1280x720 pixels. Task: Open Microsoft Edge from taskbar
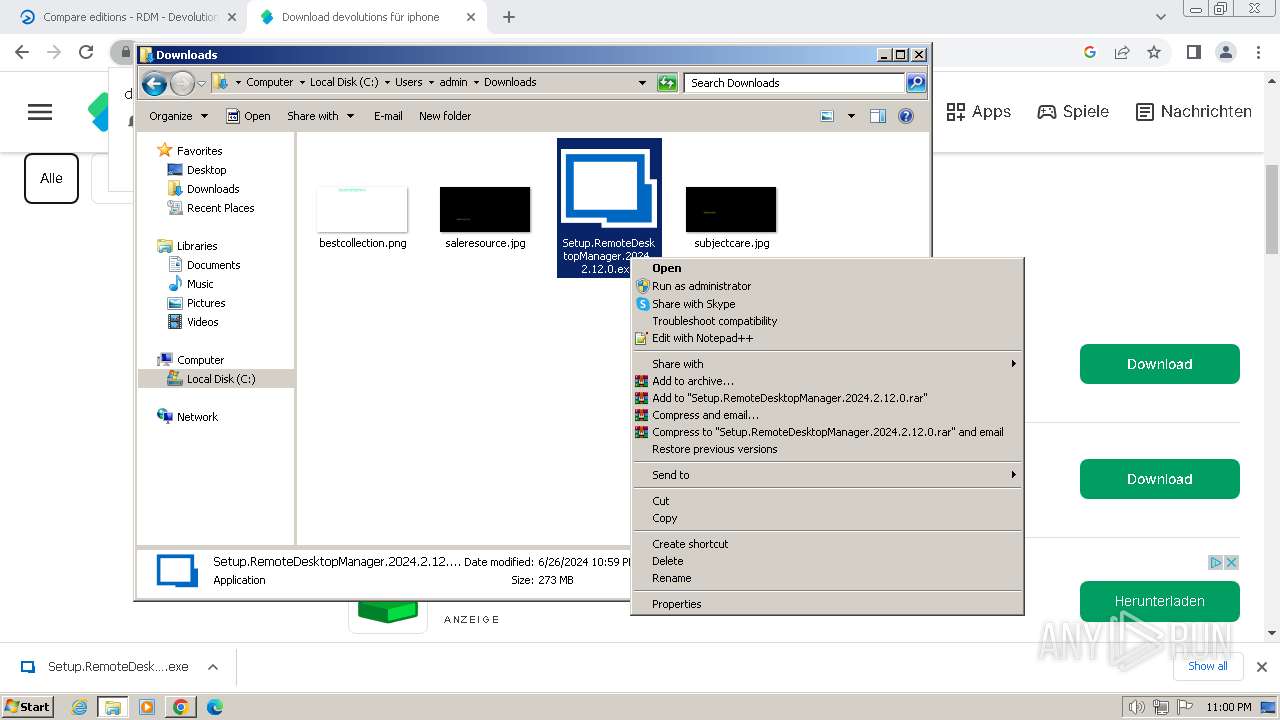point(214,707)
